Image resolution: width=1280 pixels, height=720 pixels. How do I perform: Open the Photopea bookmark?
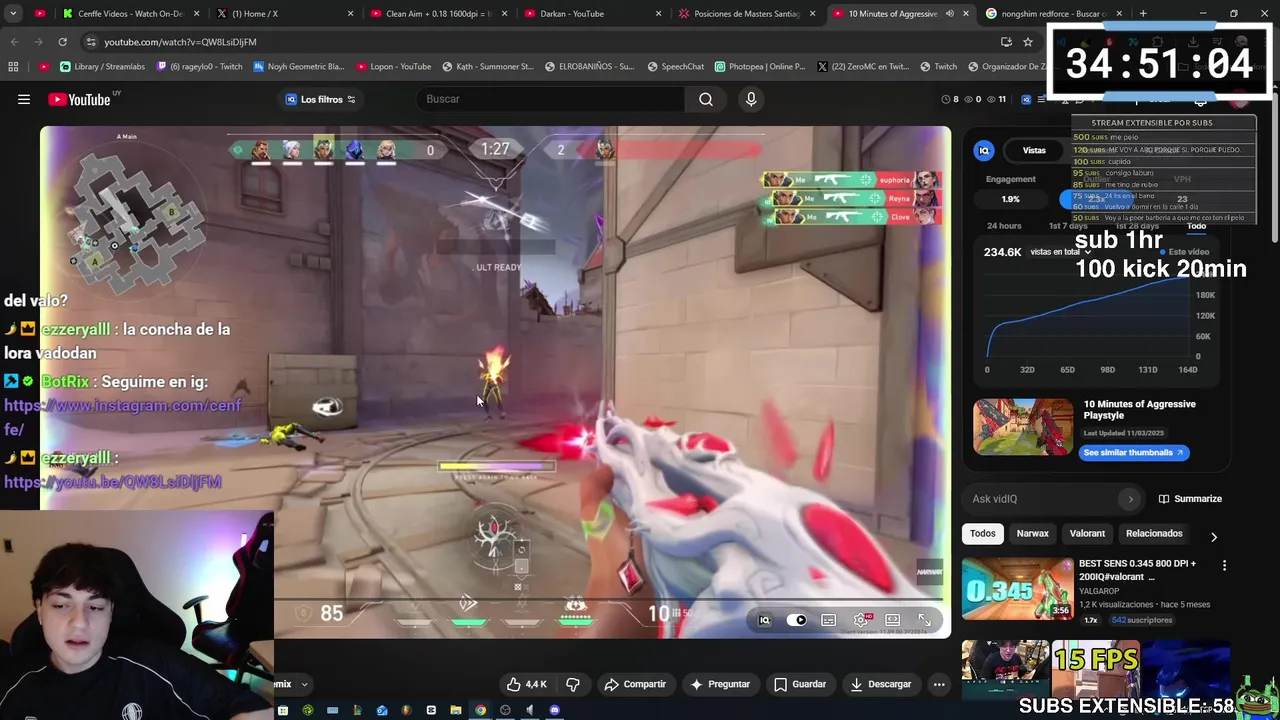click(760, 67)
